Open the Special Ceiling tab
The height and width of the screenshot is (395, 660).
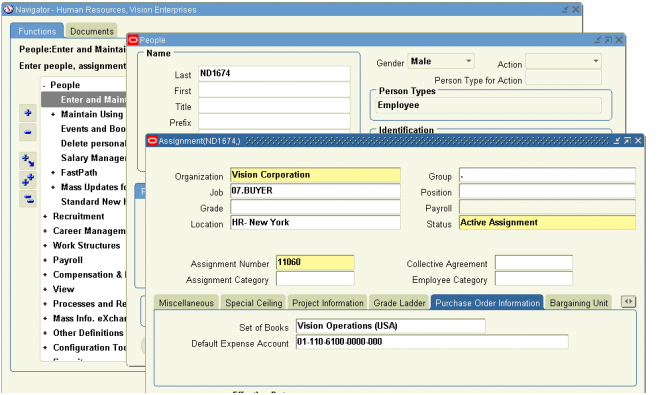point(253,303)
